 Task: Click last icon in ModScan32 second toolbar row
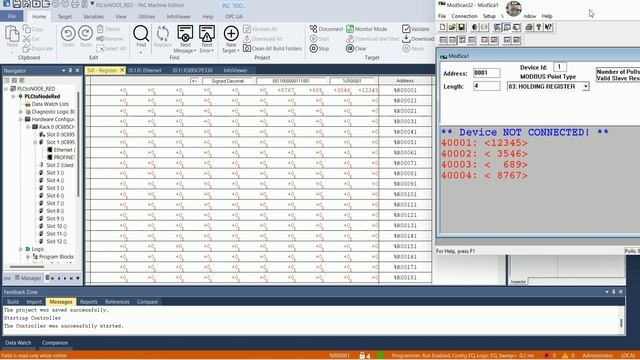tap(516, 40)
